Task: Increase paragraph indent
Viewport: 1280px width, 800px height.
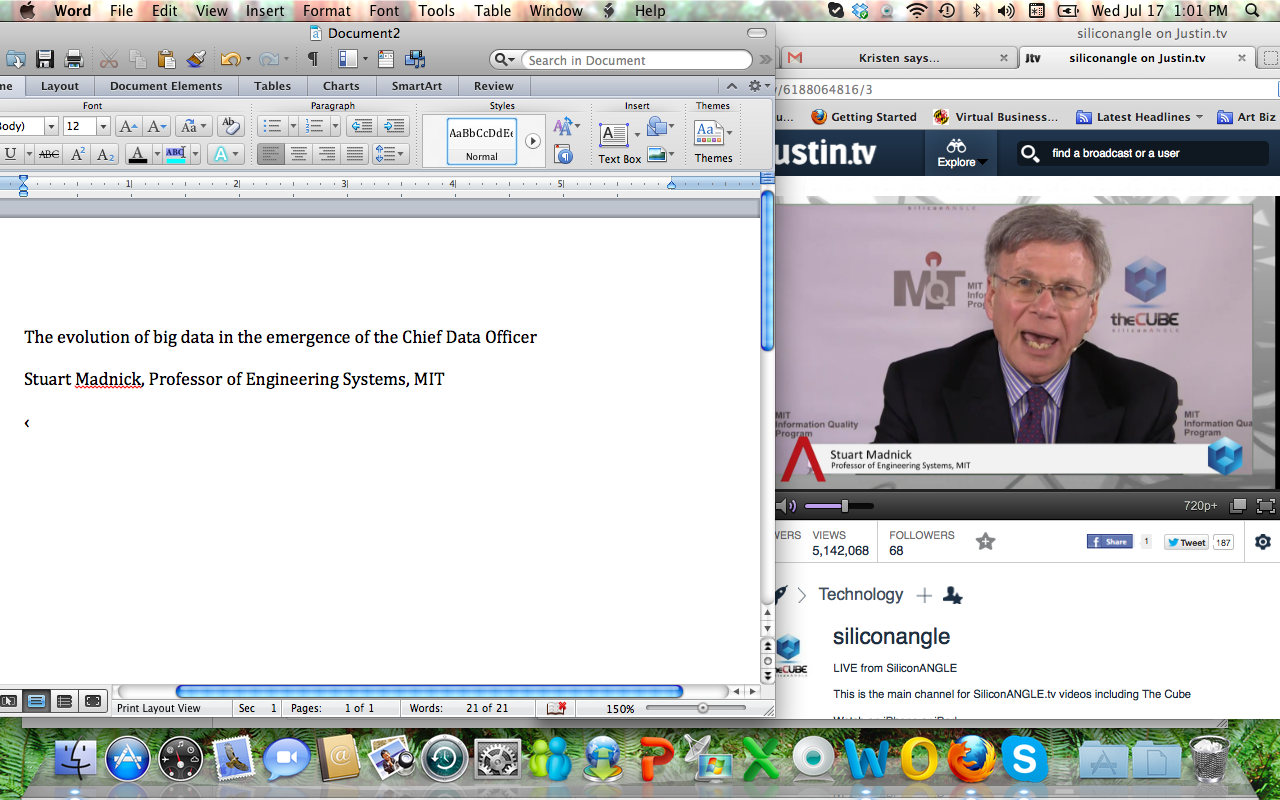Action: 394,126
